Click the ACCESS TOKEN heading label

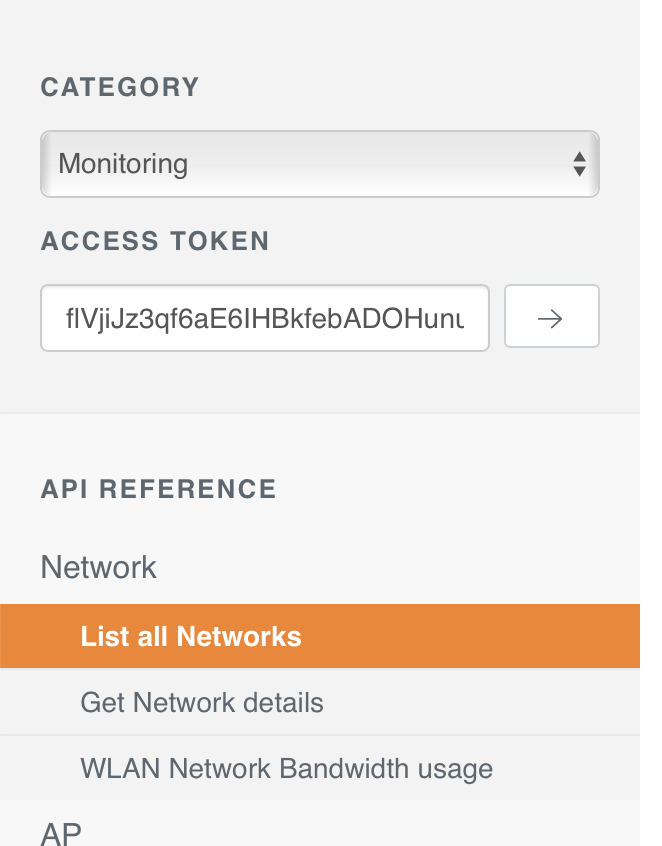click(x=155, y=241)
